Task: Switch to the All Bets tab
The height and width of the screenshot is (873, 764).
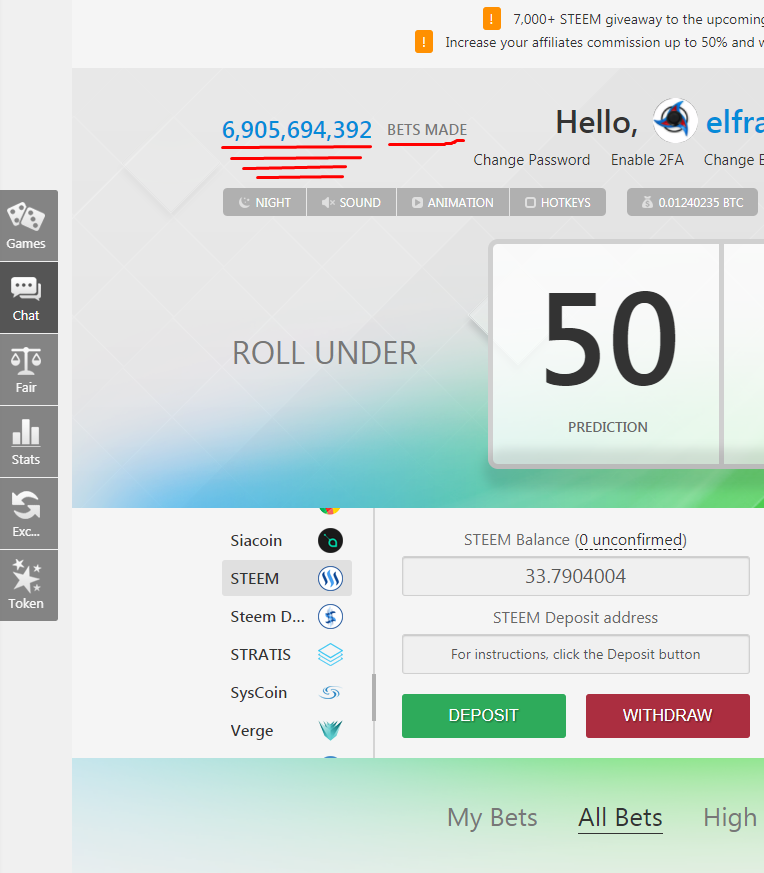Action: pos(620,818)
